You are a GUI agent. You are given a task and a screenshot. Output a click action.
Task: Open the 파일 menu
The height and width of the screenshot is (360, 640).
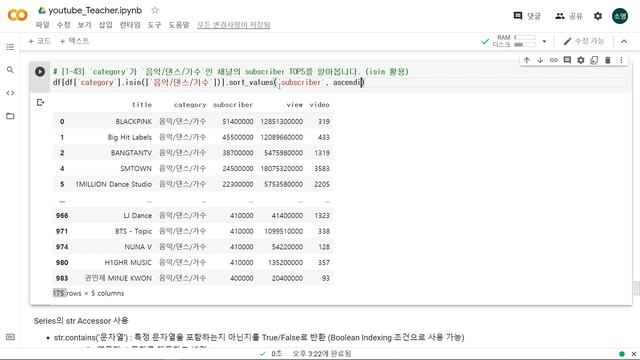[x=42, y=25]
